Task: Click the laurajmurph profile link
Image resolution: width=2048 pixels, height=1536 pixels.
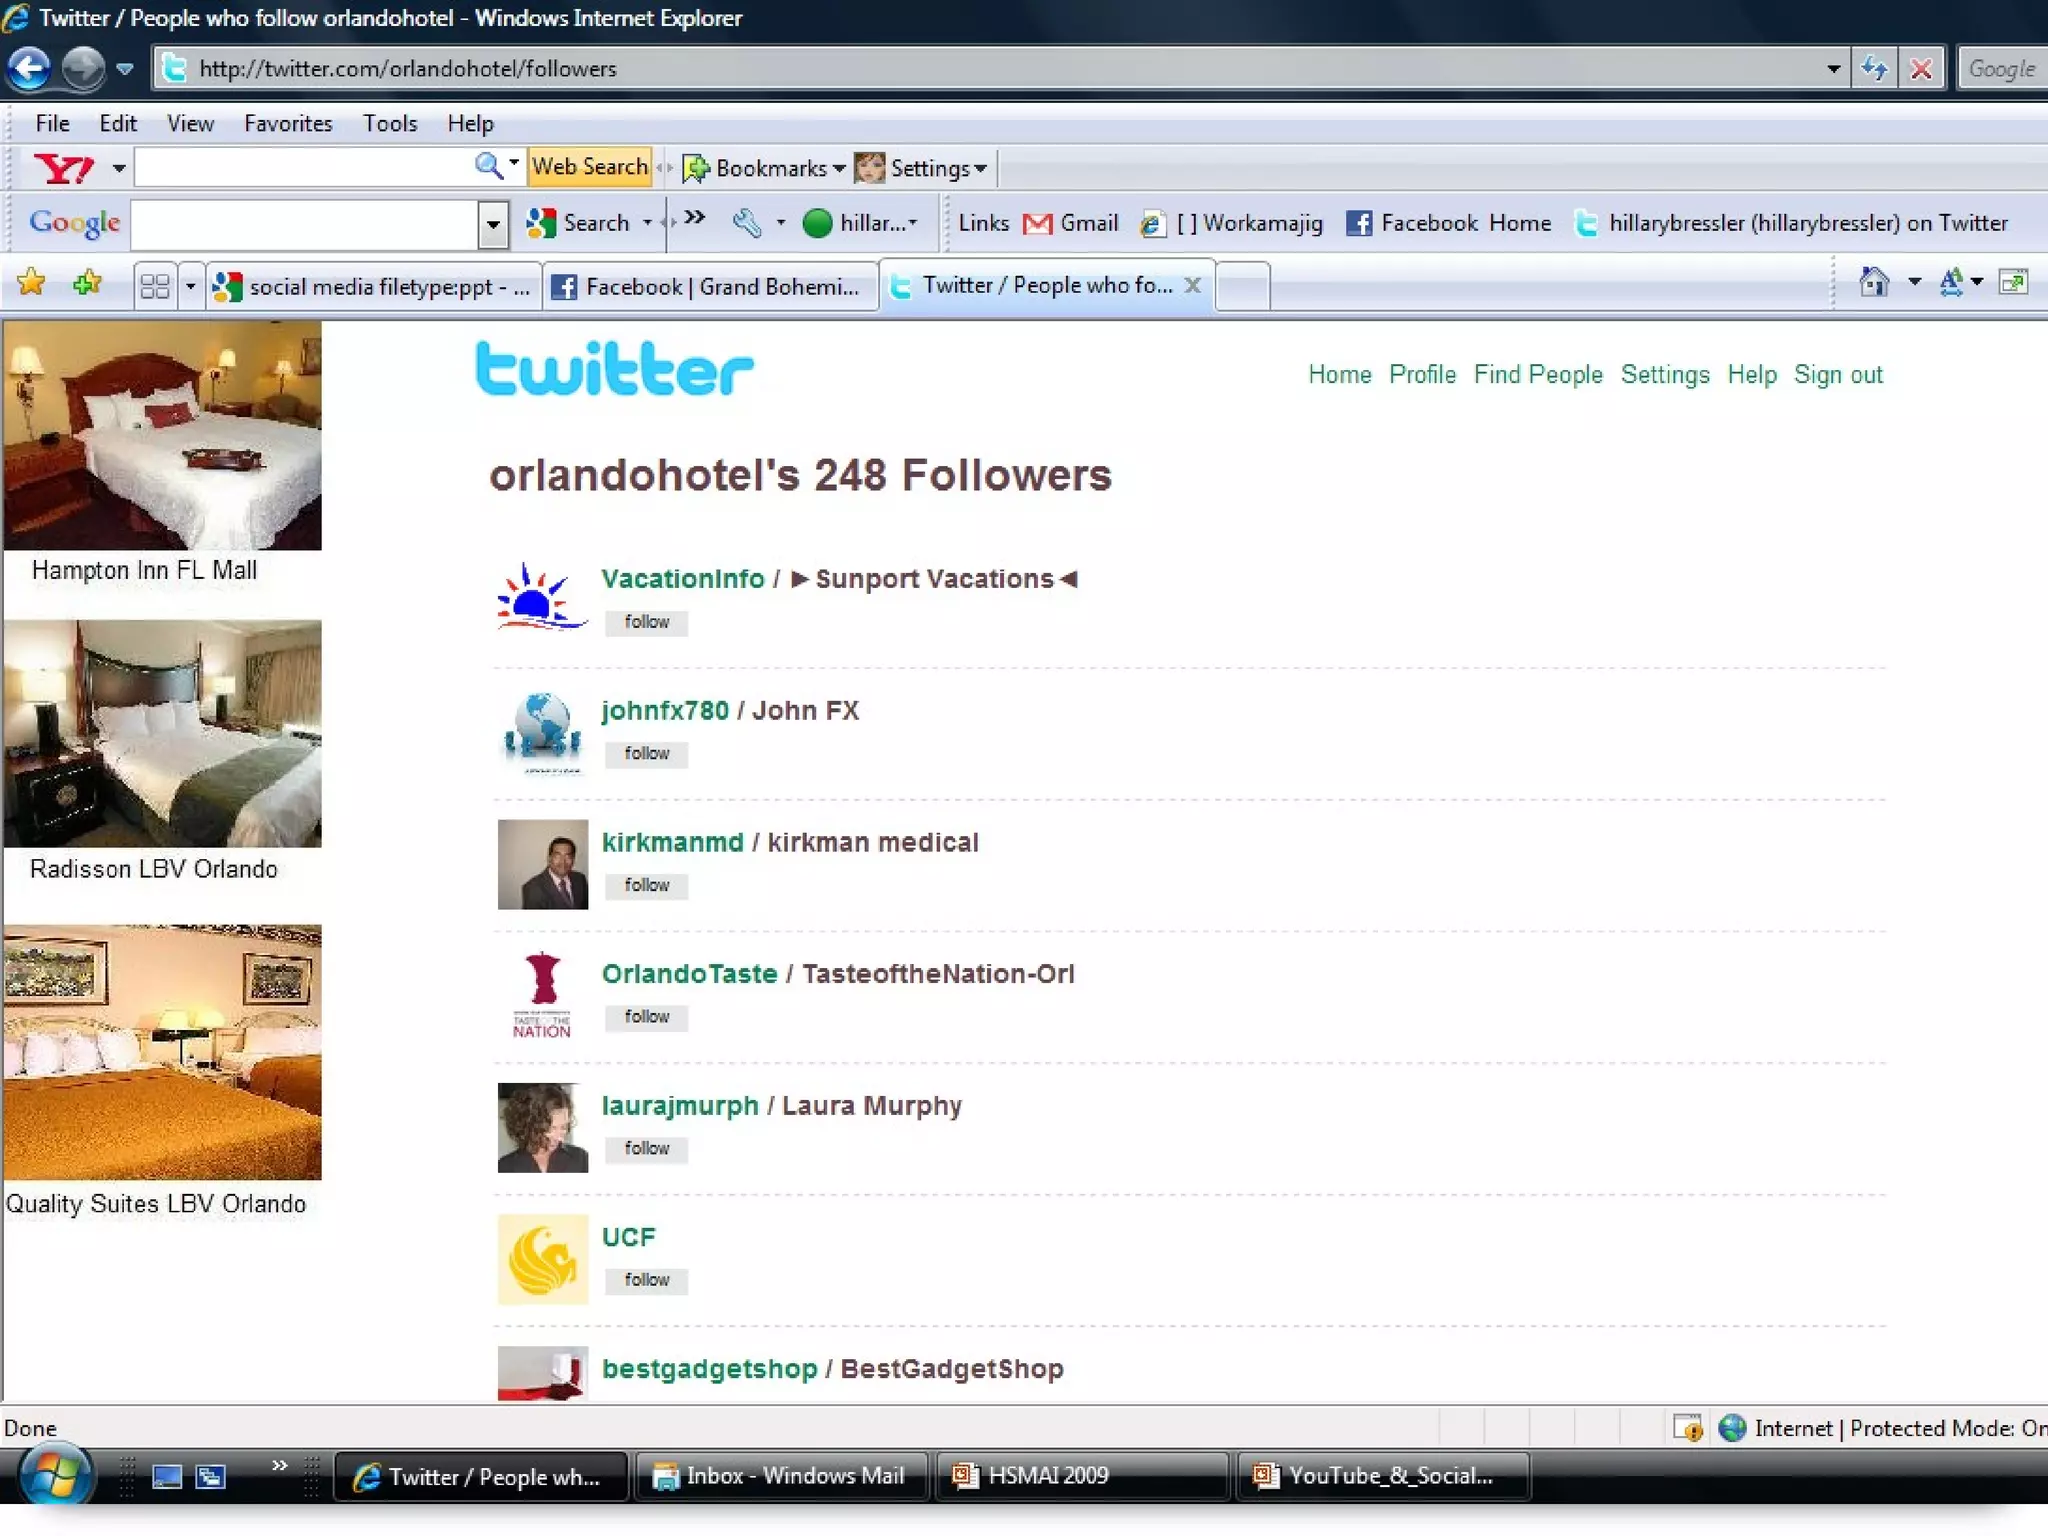Action: pyautogui.click(x=680, y=1105)
